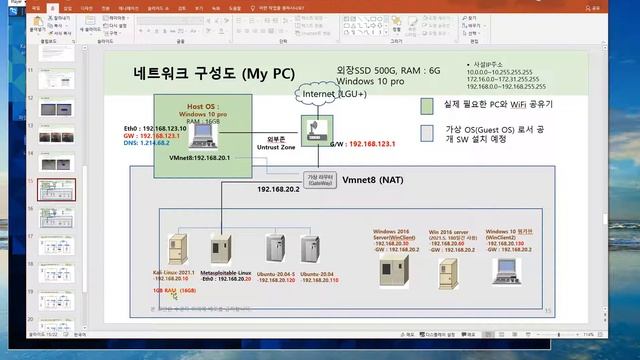Click the Win 2016 server tower icon
The image size is (640, 360).
(x=448, y=273)
